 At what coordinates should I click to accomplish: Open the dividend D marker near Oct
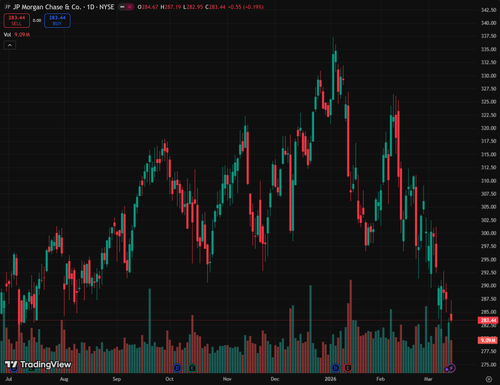click(177, 368)
